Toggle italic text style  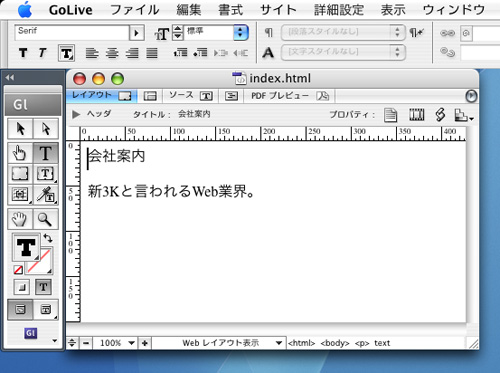(42, 53)
